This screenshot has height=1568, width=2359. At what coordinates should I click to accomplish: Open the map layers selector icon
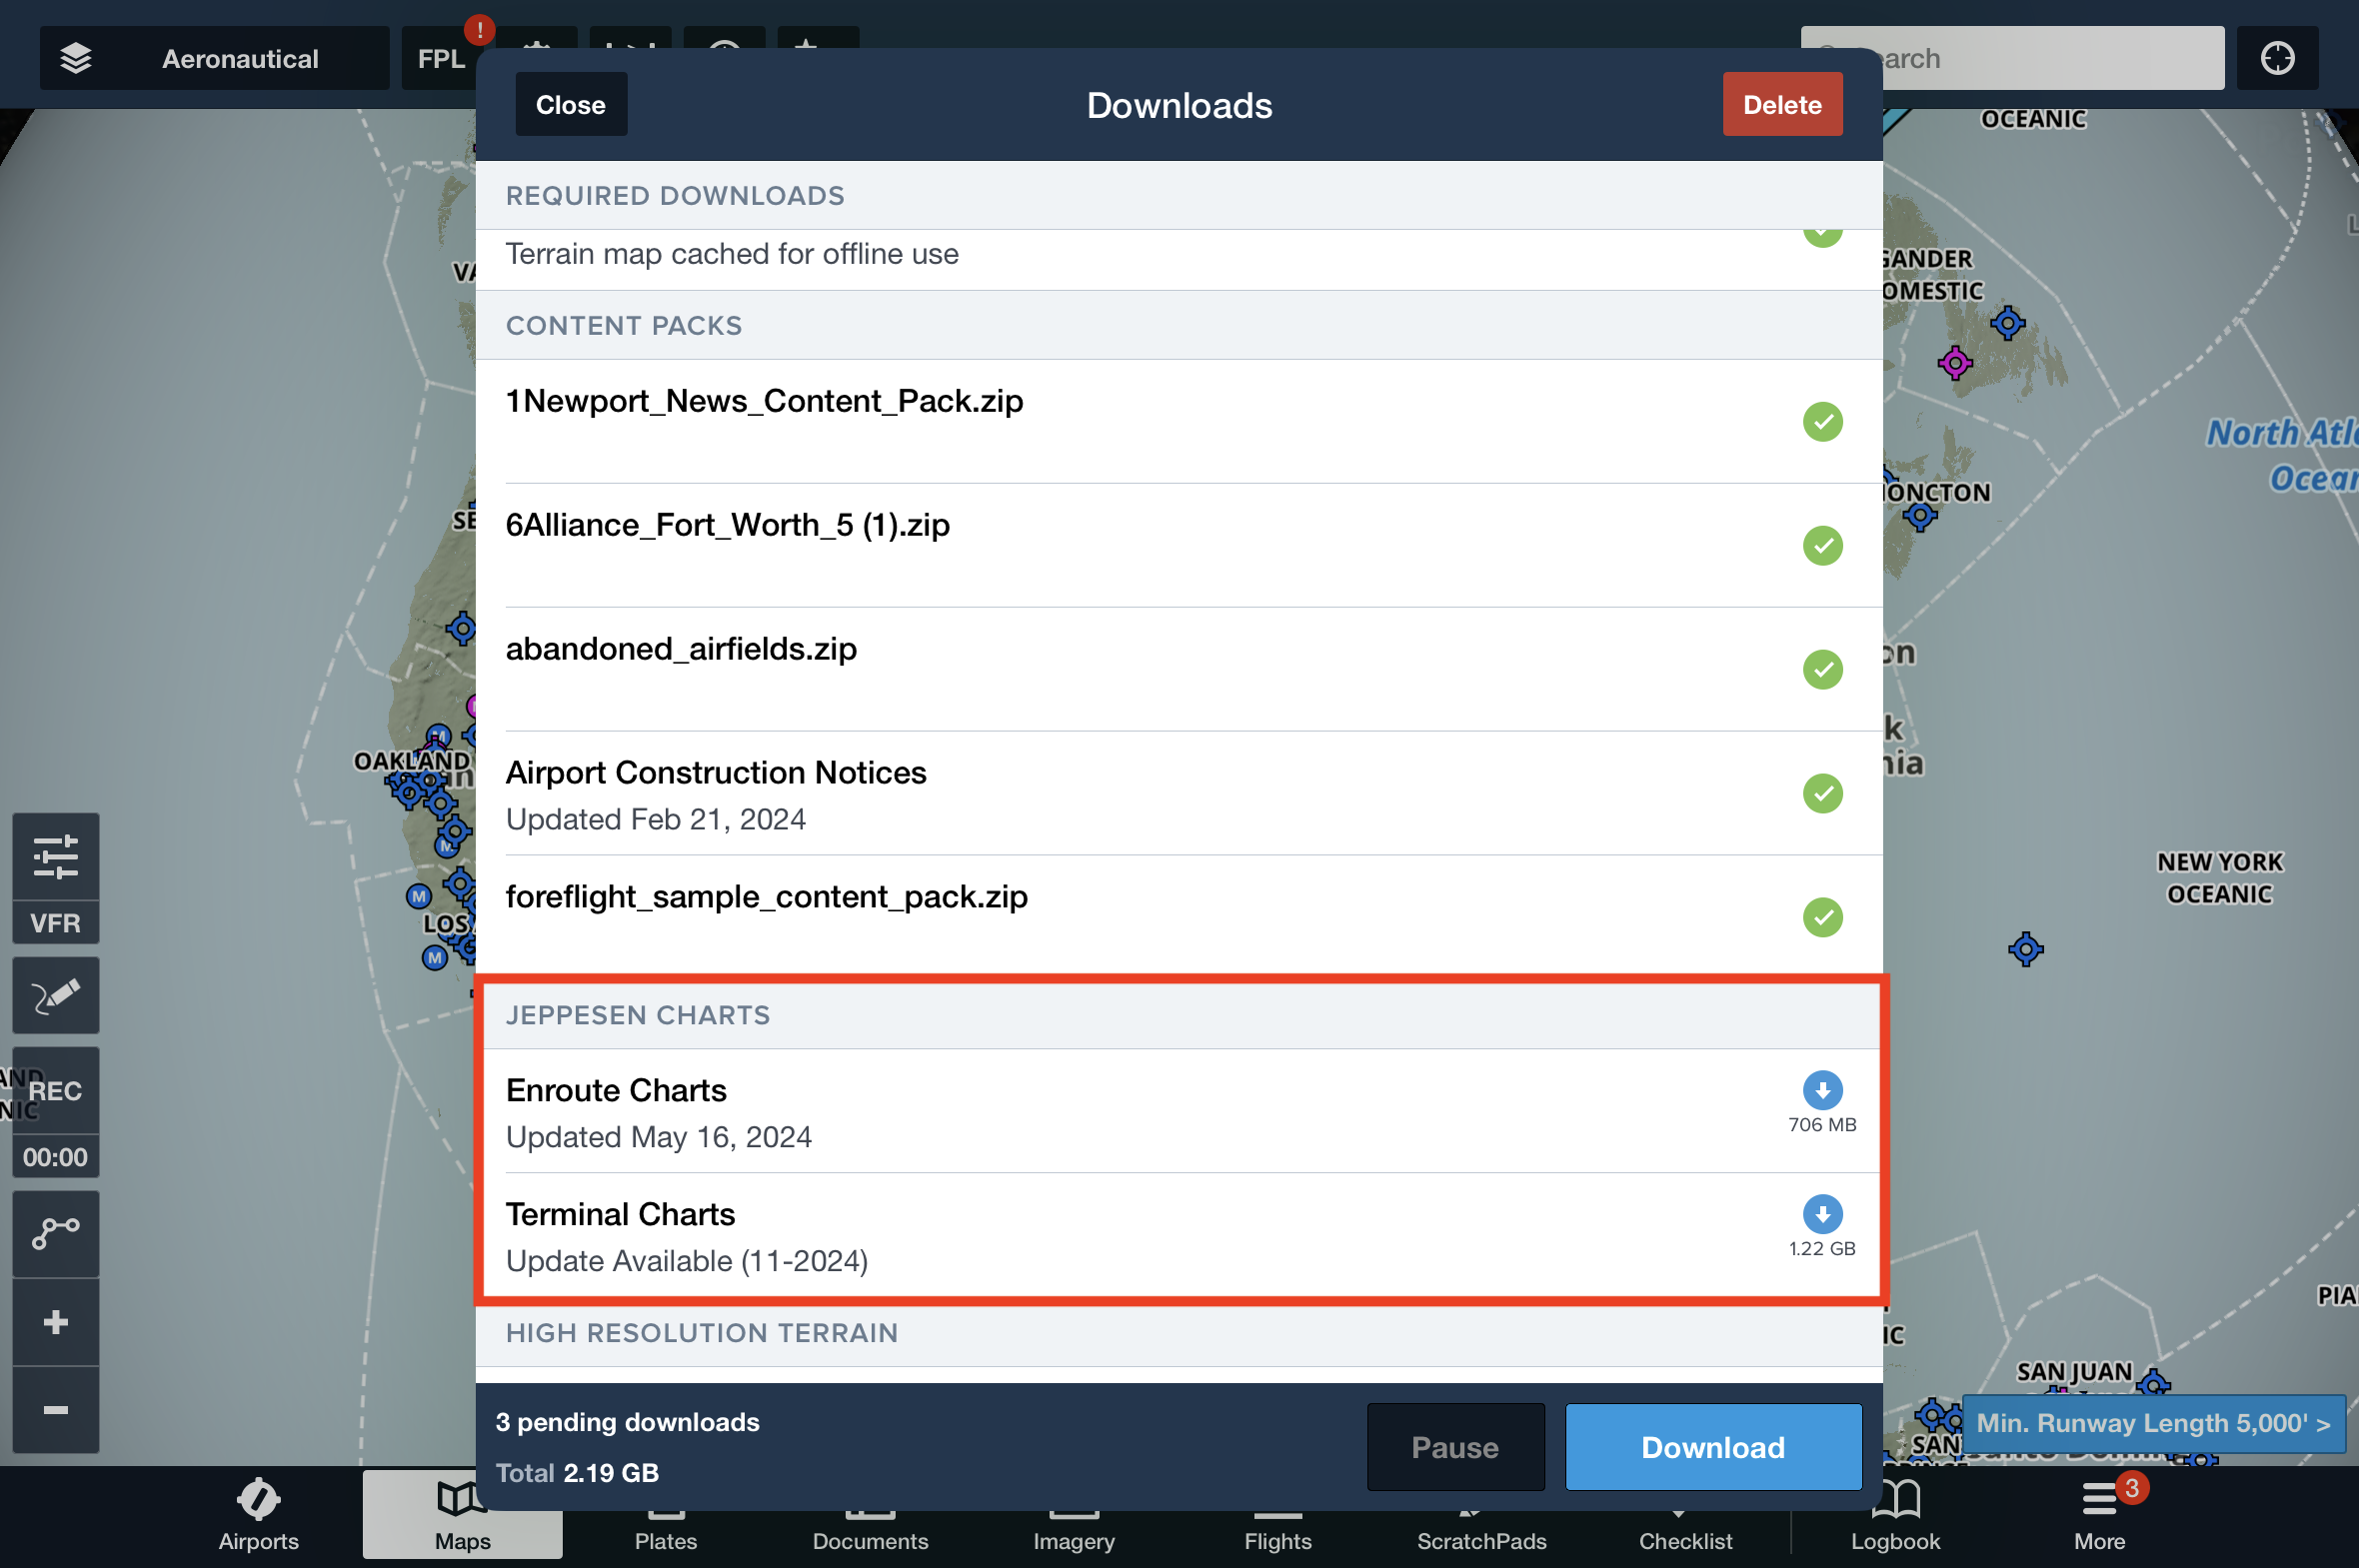point(76,58)
